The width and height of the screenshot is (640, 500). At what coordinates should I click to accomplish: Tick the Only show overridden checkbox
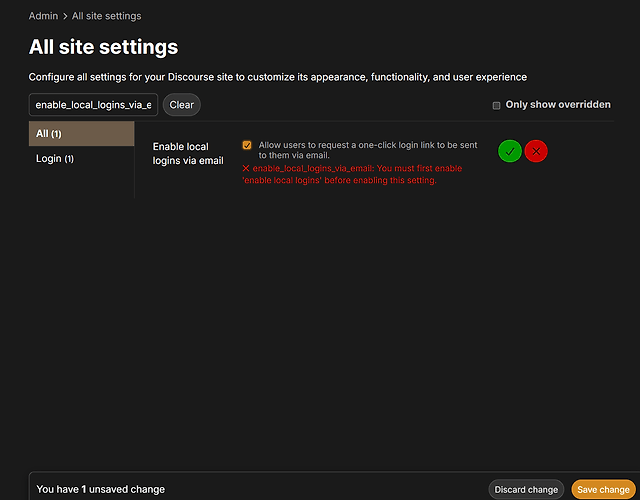496,106
